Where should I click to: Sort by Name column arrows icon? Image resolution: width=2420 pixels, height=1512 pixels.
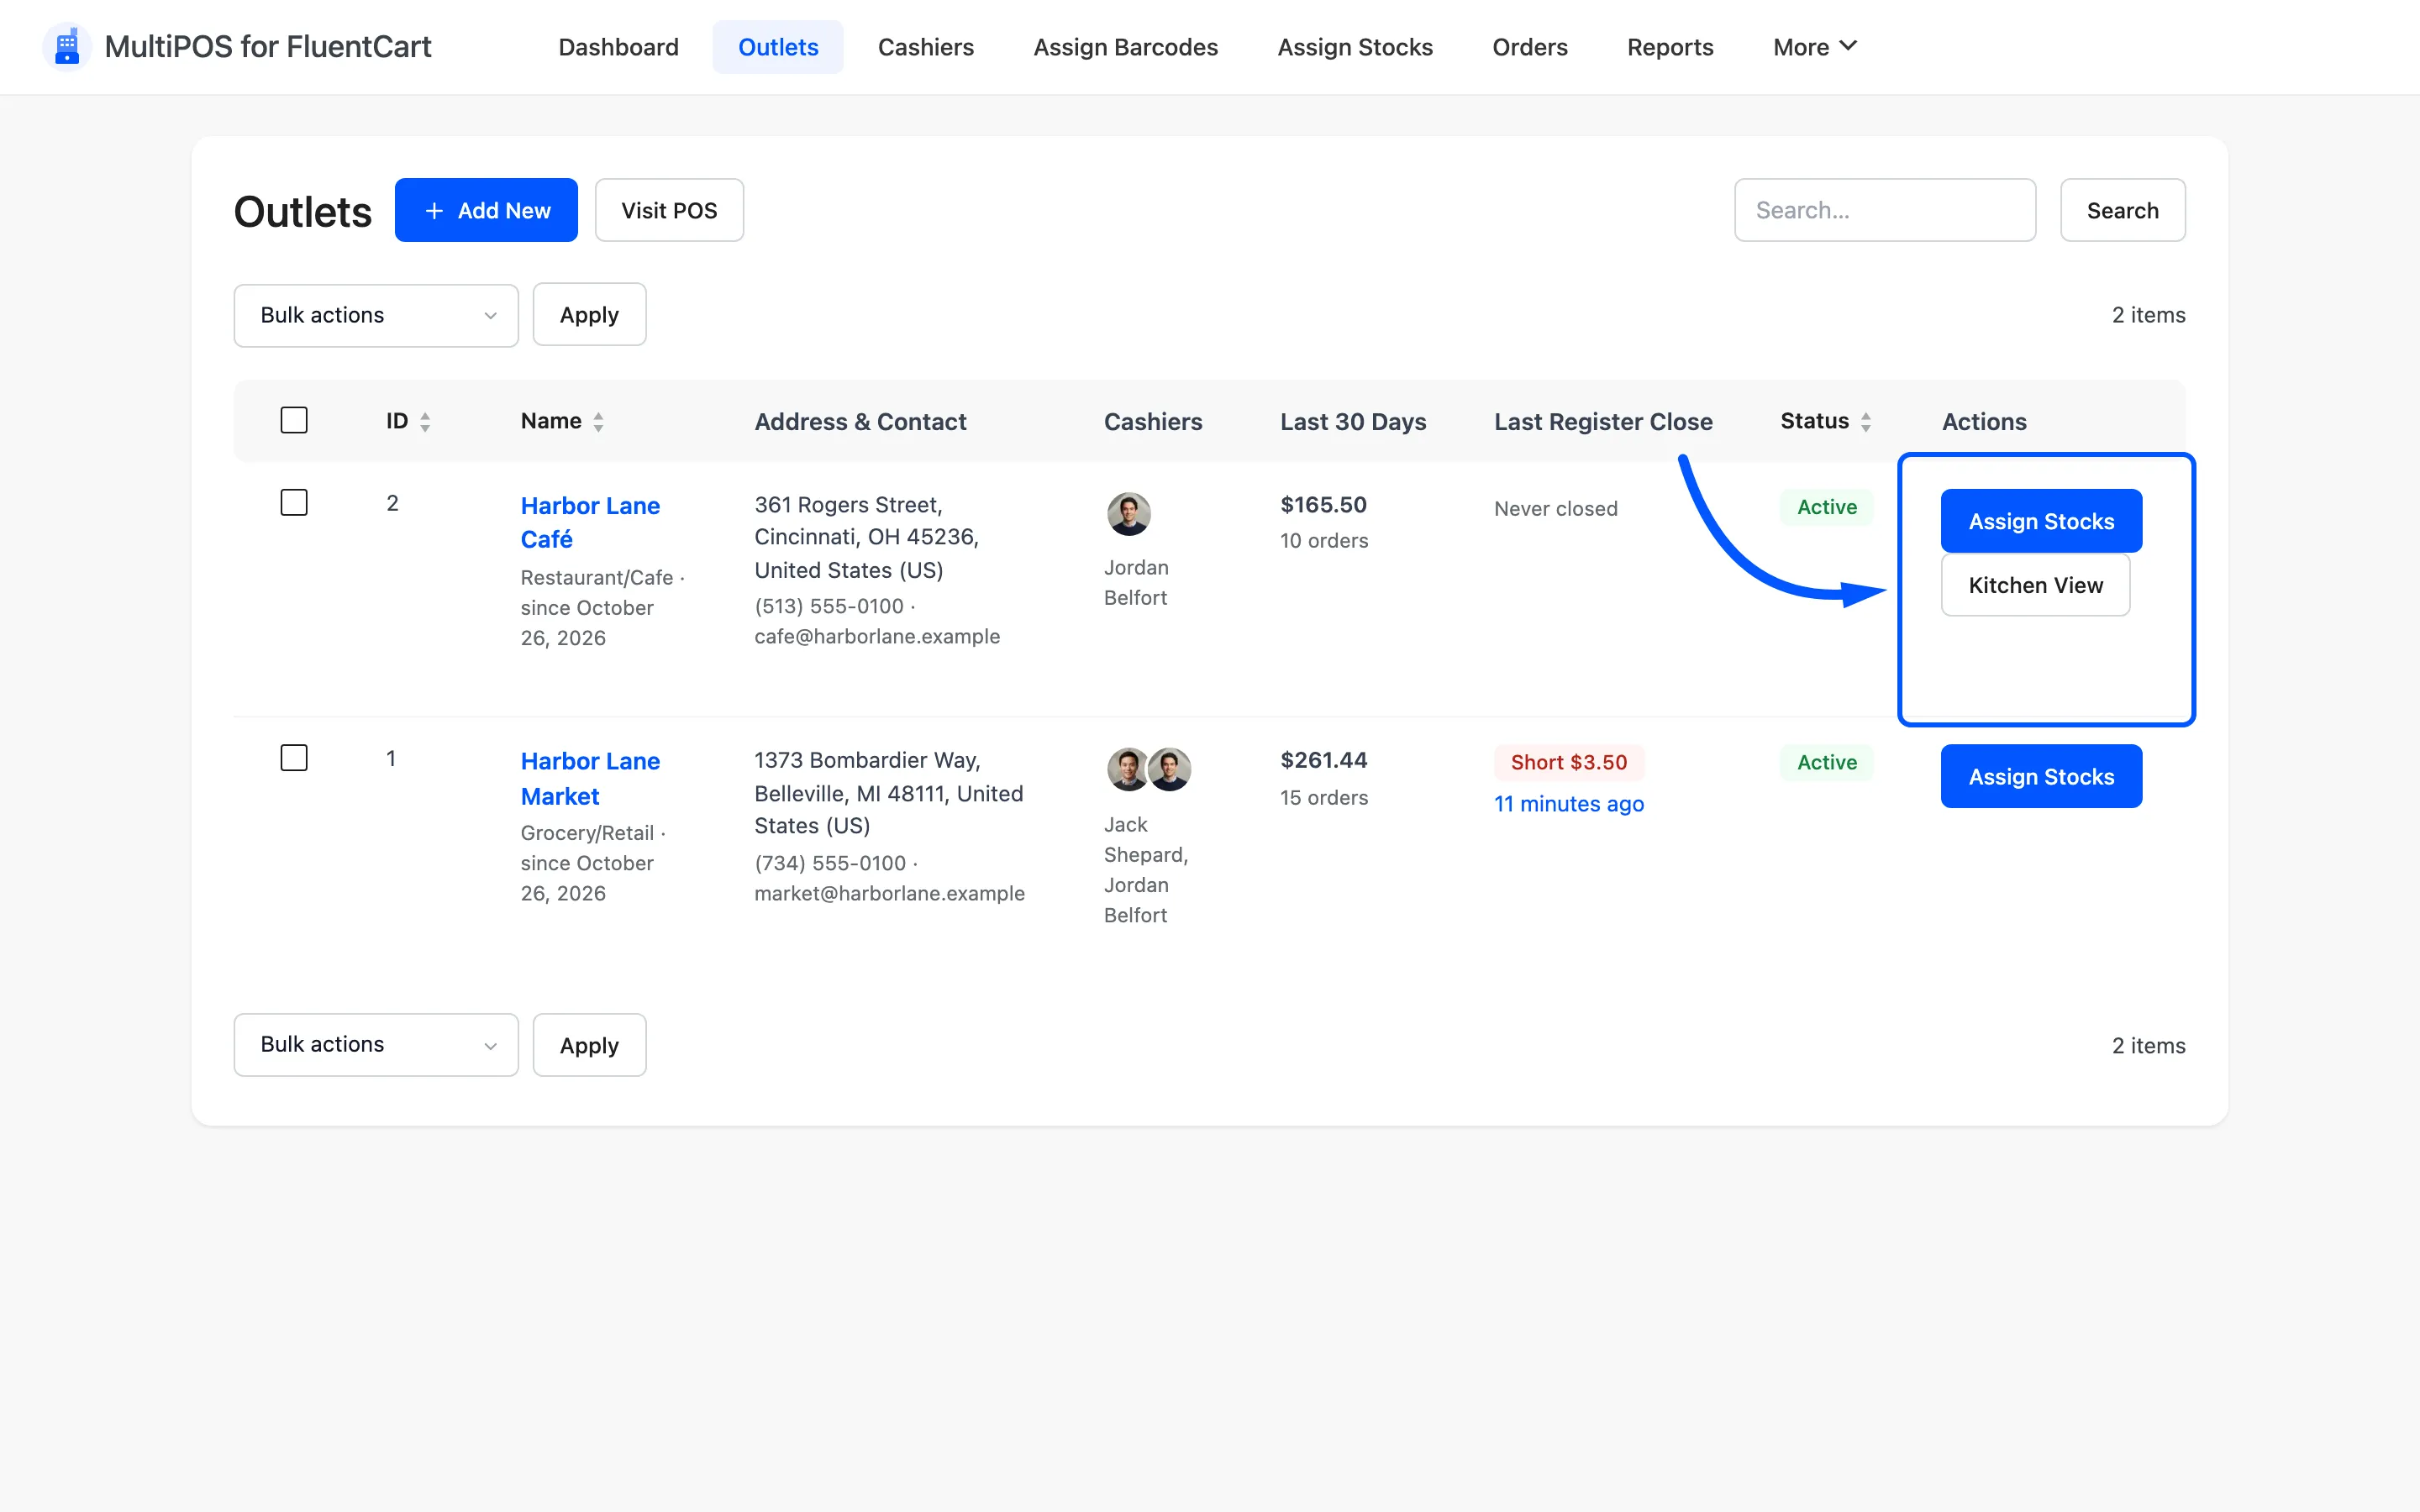click(598, 422)
